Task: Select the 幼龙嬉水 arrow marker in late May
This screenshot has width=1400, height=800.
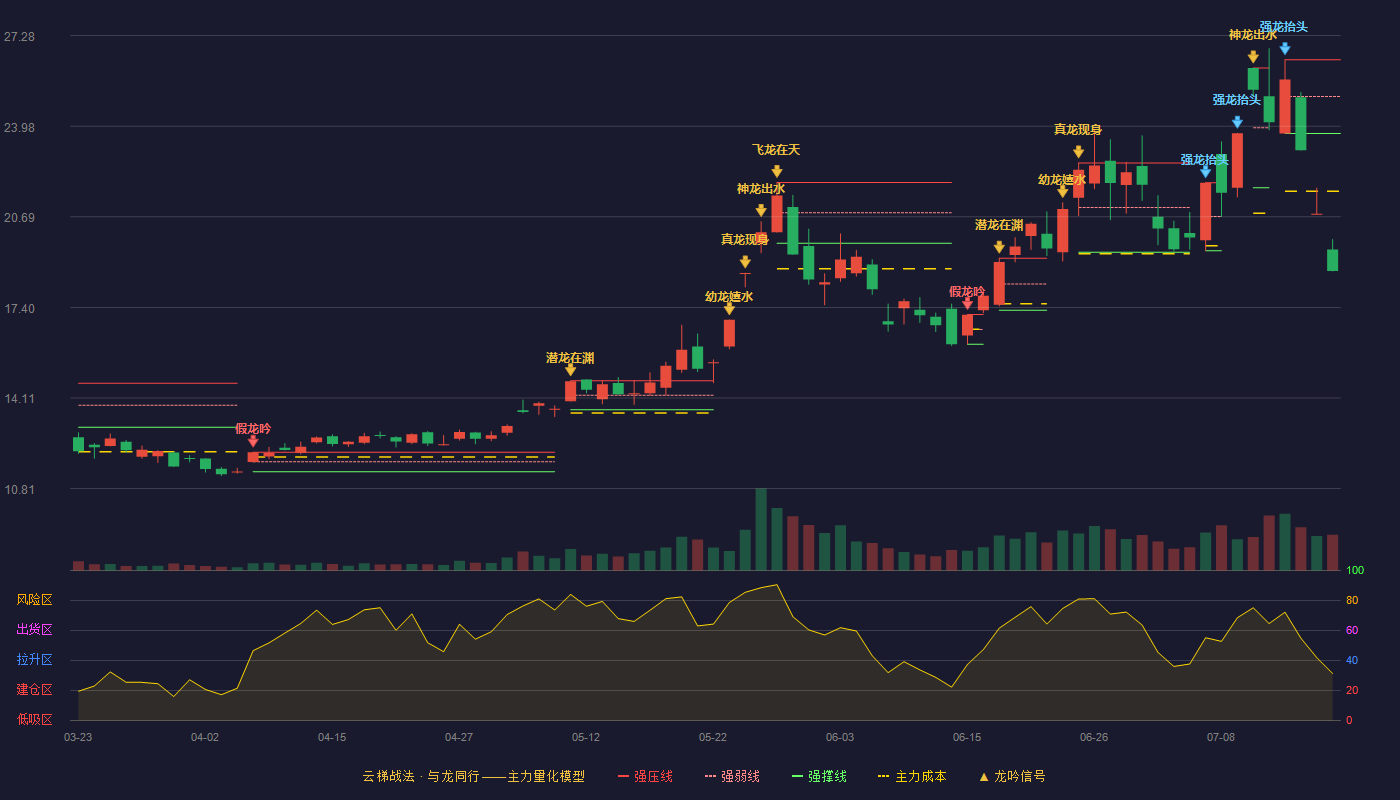Action: click(x=729, y=309)
